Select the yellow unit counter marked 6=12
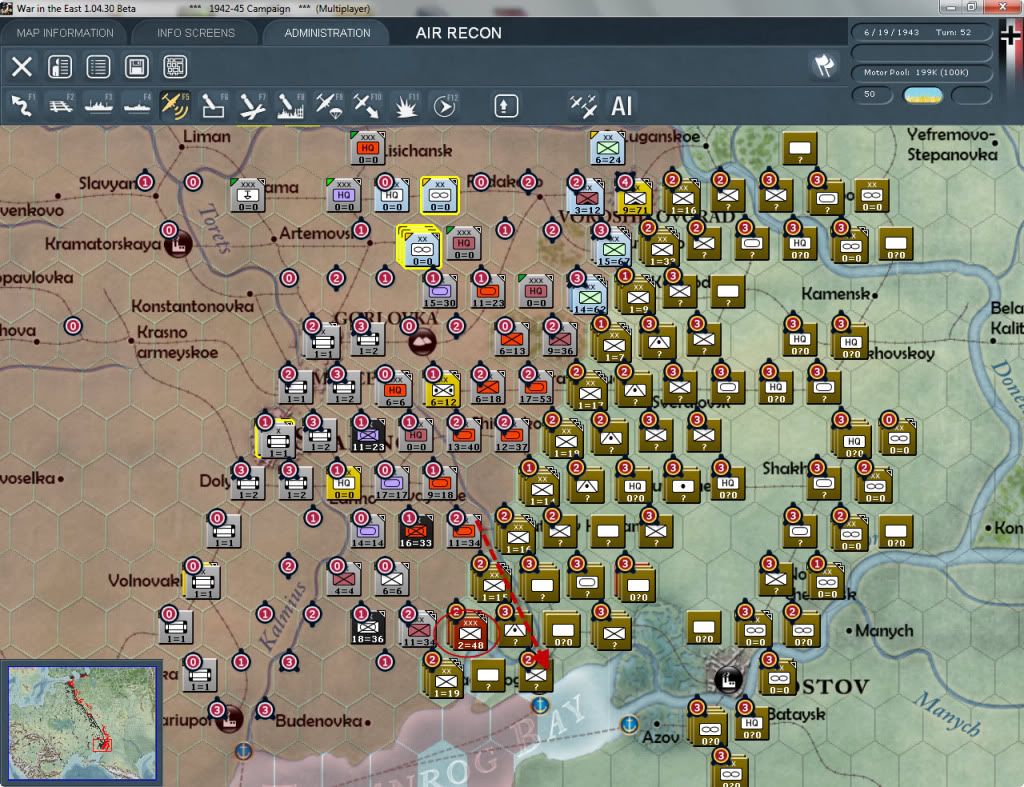 click(442, 390)
